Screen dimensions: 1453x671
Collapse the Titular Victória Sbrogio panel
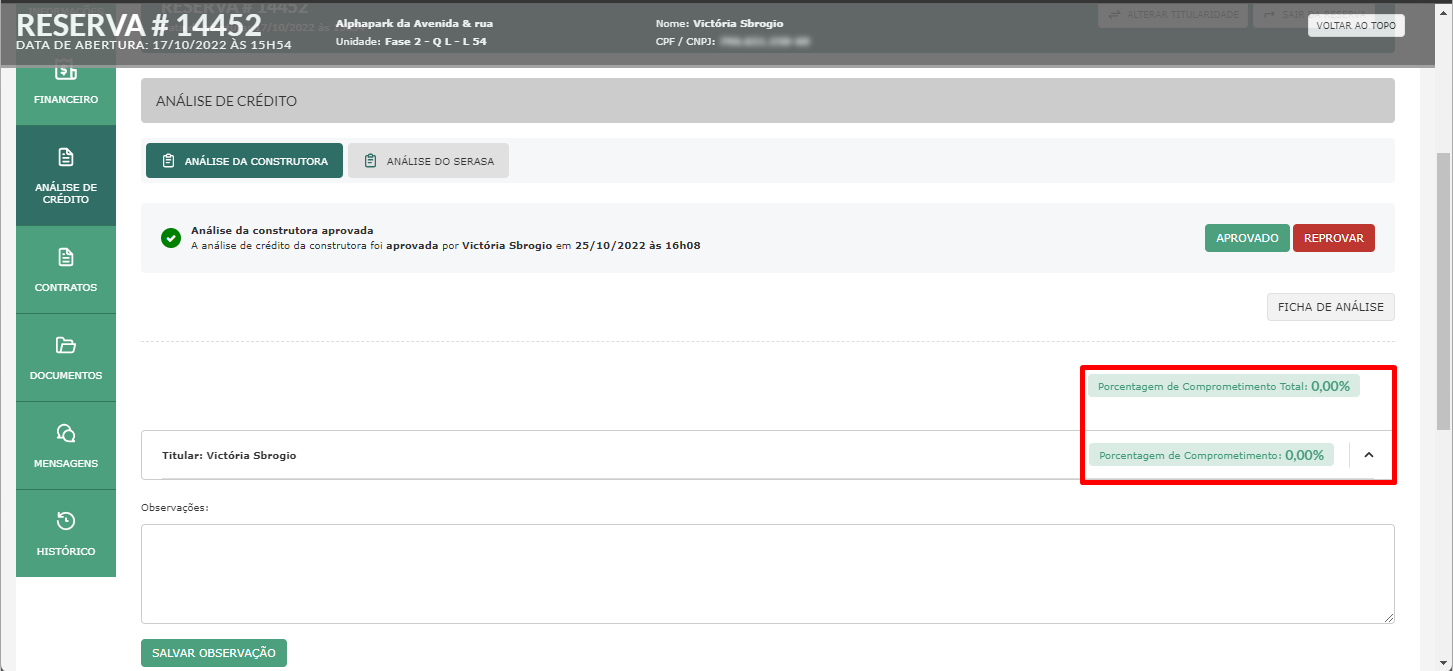click(x=1369, y=455)
